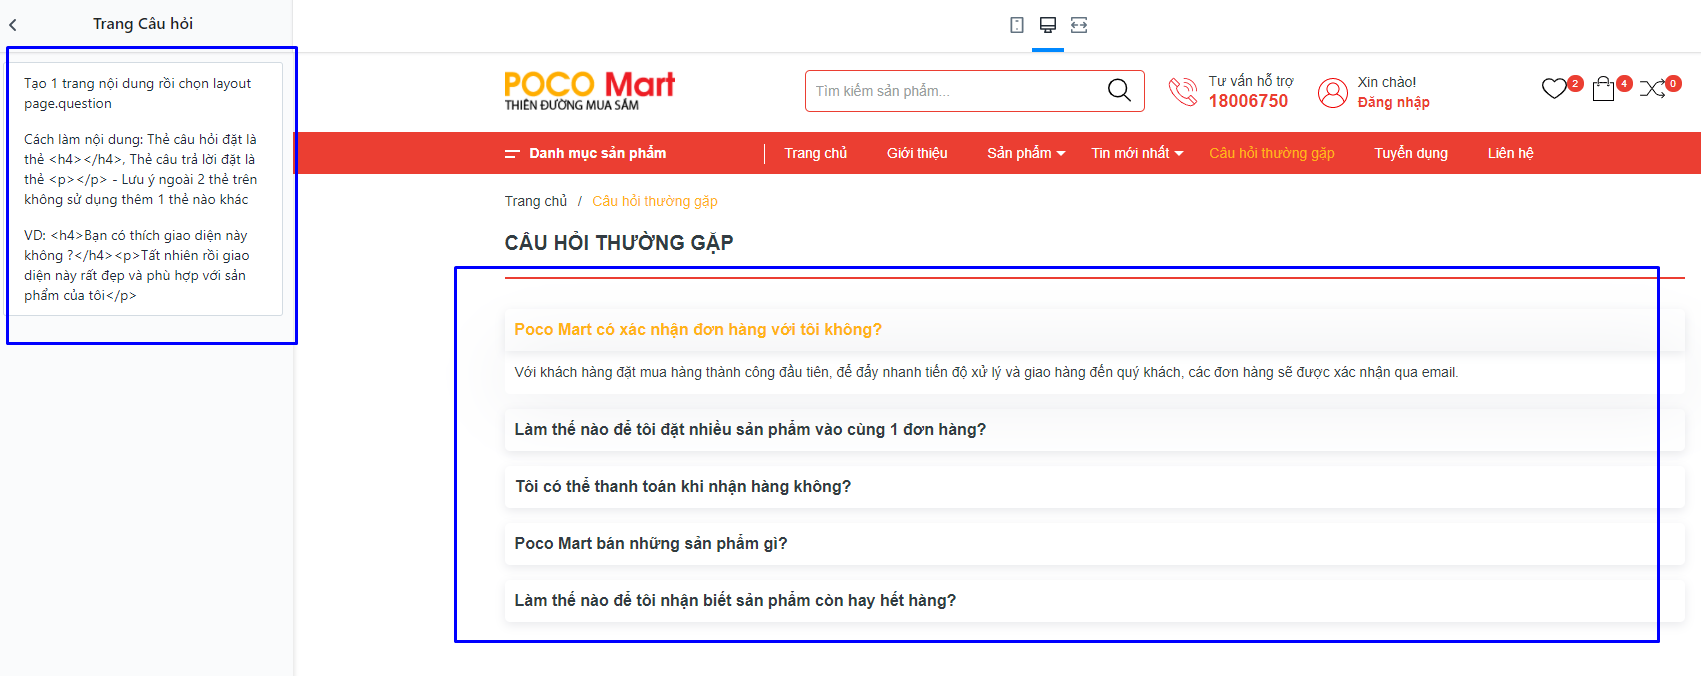The image size is (1701, 676).
Task: Go back using the left chevron arrow
Action: [x=13, y=25]
